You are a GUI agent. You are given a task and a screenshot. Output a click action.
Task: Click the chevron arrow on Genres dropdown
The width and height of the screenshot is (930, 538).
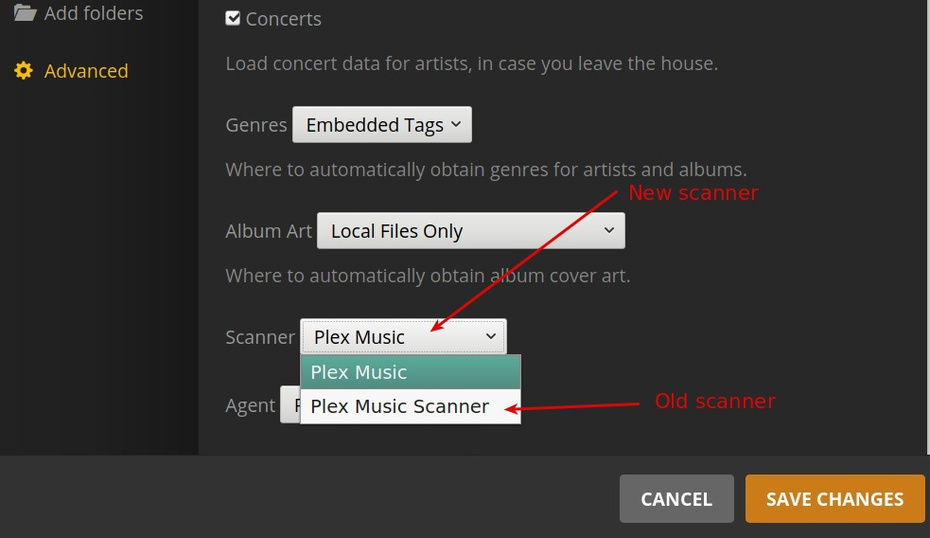coord(455,125)
